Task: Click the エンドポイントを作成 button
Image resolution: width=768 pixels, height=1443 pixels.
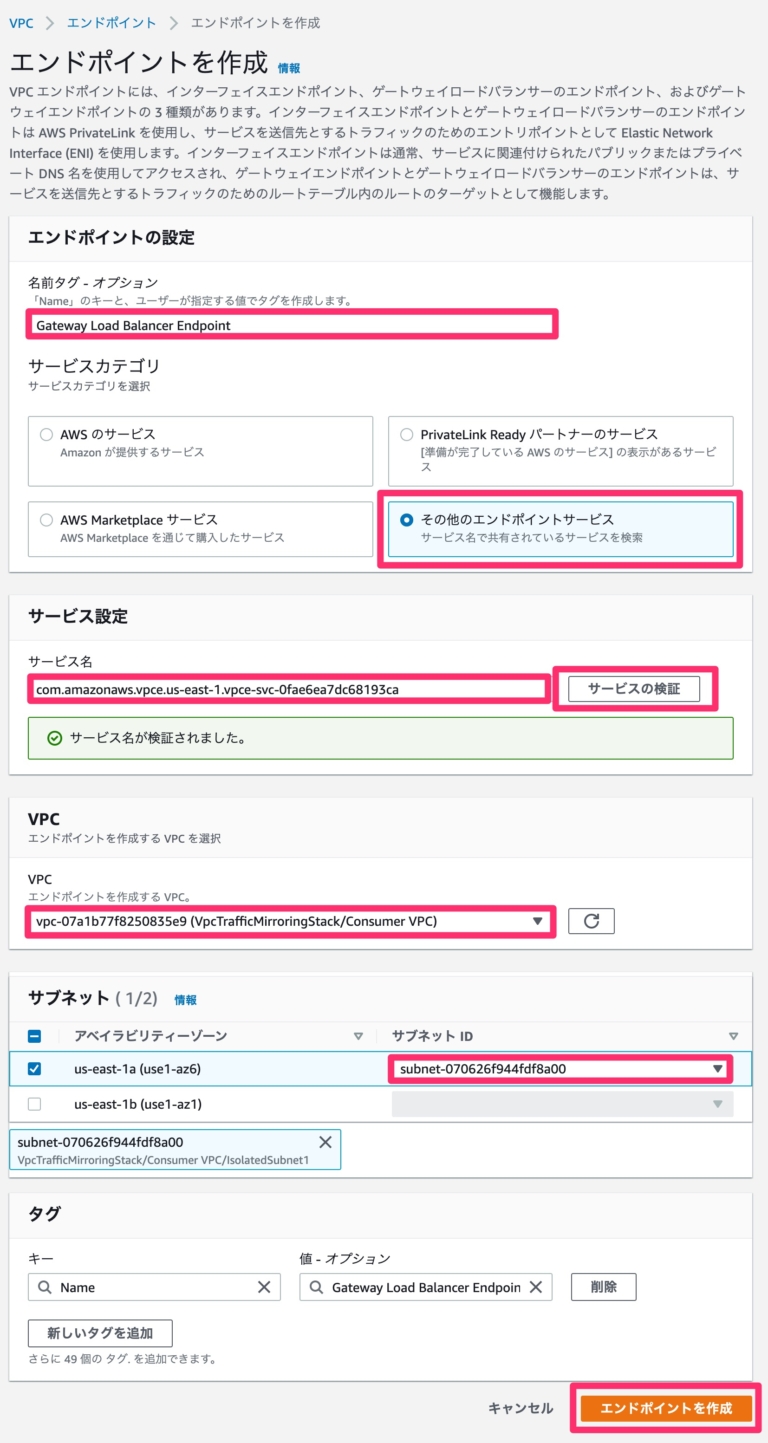Action: click(x=665, y=1406)
